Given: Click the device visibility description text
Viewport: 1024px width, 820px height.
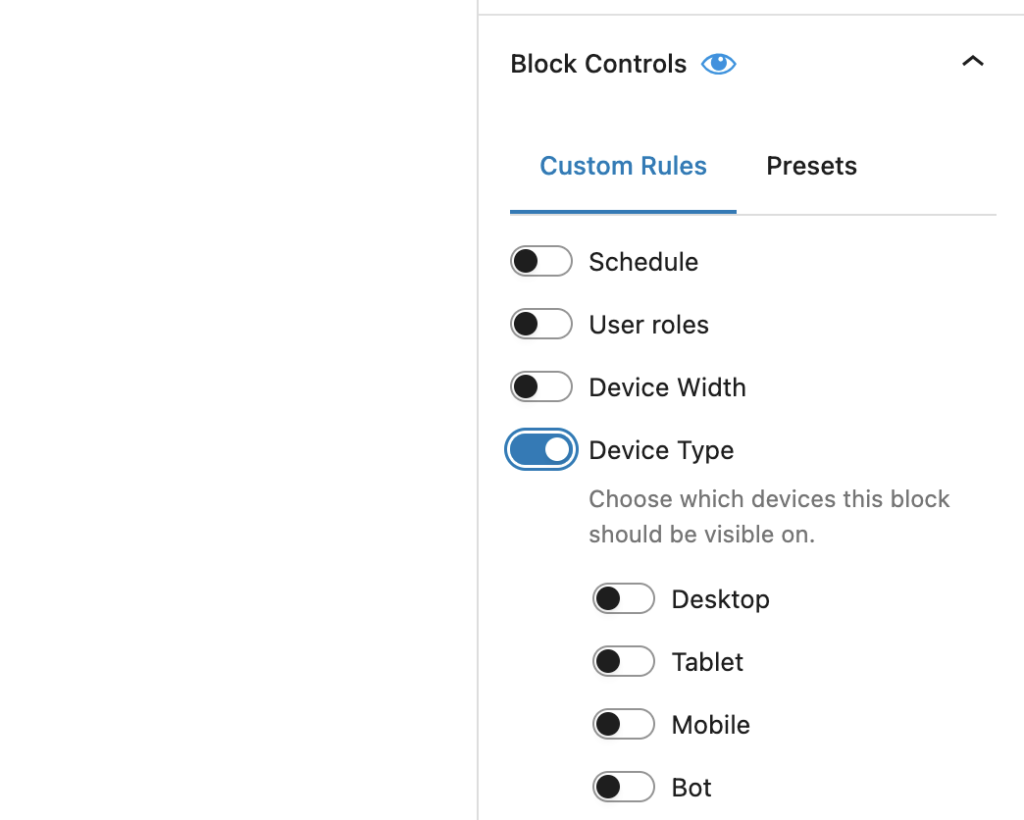Looking at the screenshot, I should (x=769, y=516).
